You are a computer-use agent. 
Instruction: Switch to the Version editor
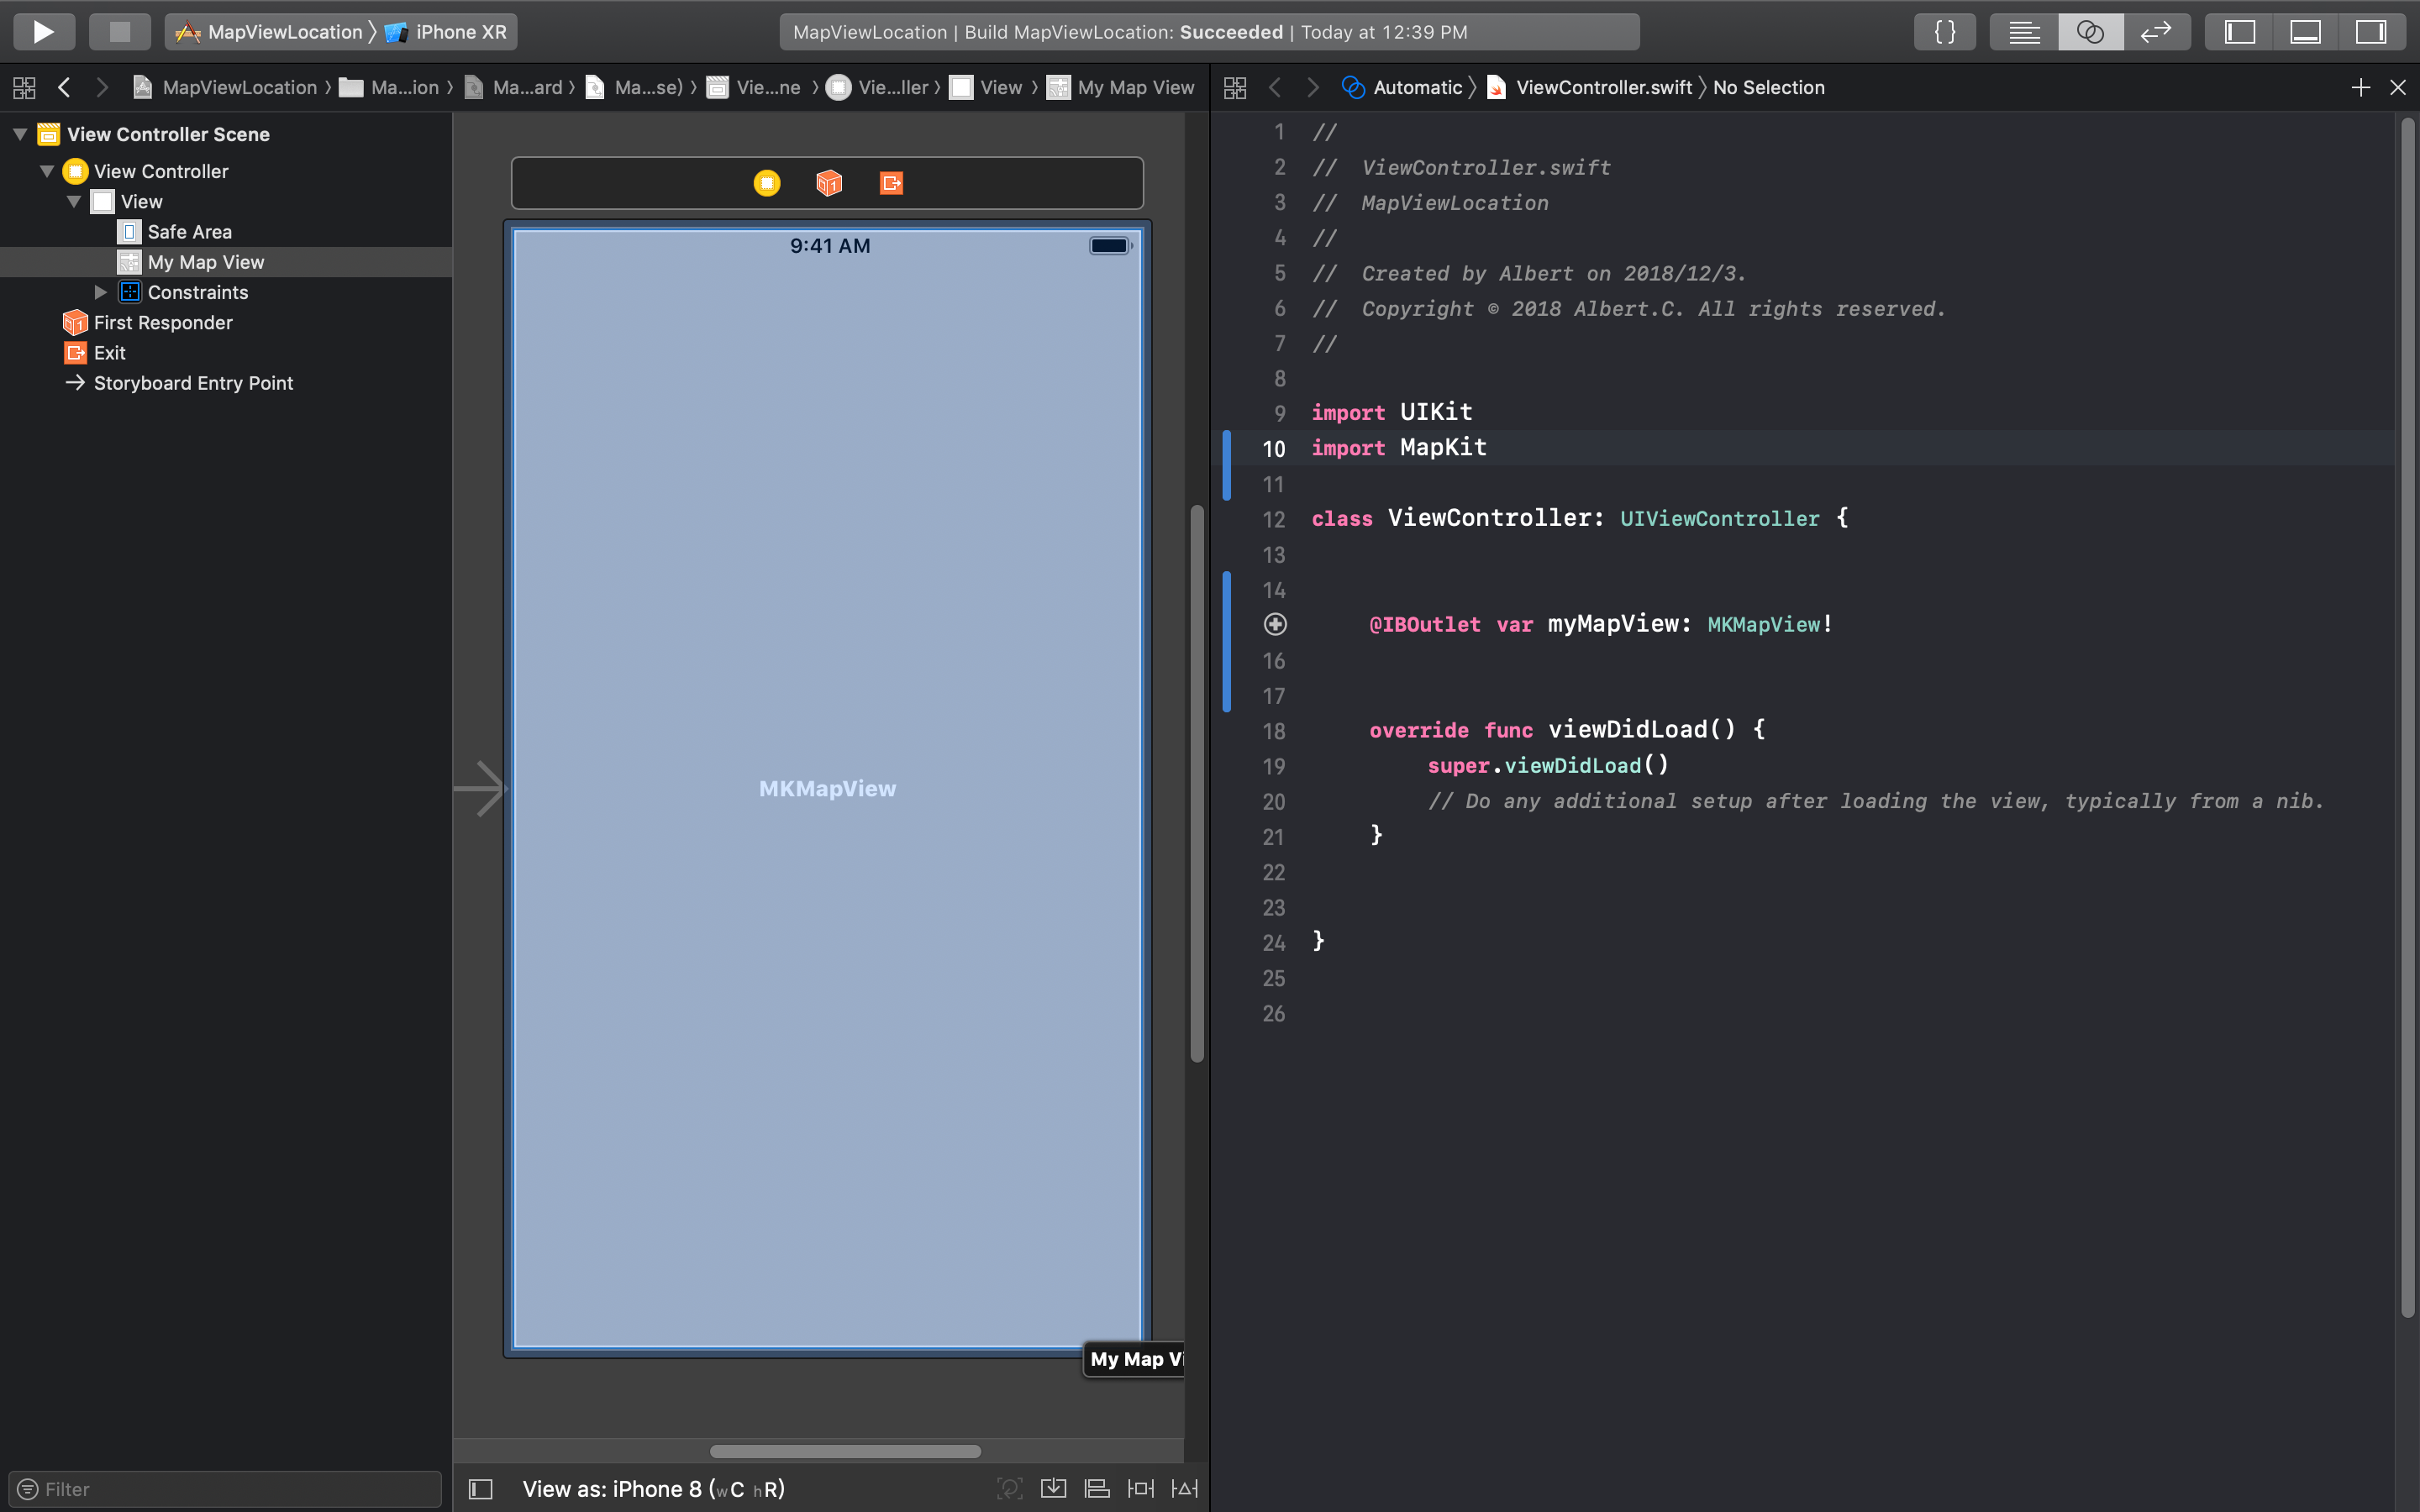[x=2156, y=32]
